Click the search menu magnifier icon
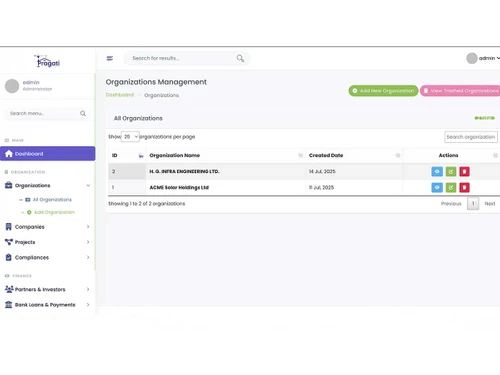Screen dimensions: 500x375 (x=83, y=113)
